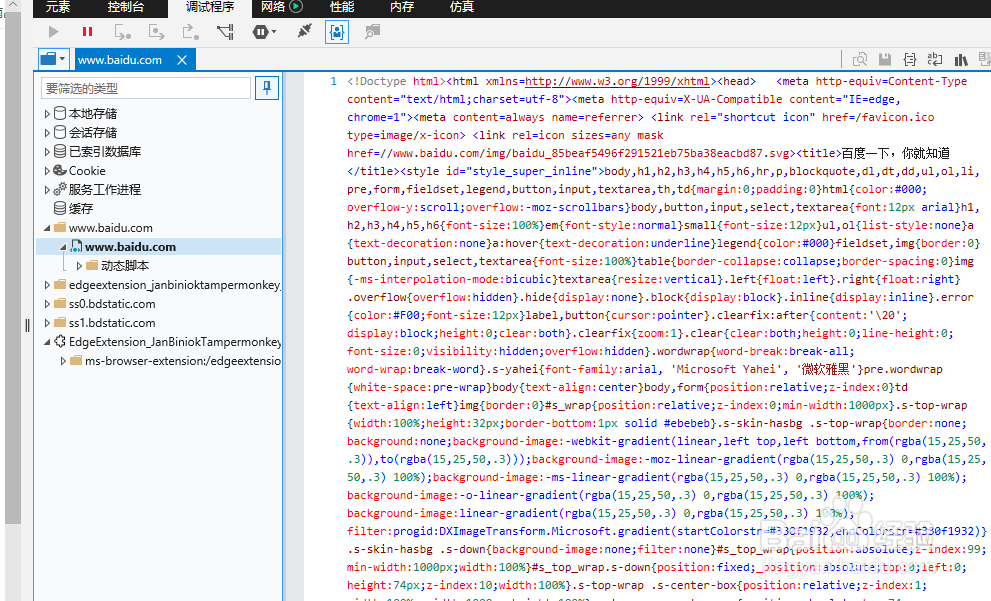Click the http://www.w3.org/1999/xhtml link in code

coord(617,82)
